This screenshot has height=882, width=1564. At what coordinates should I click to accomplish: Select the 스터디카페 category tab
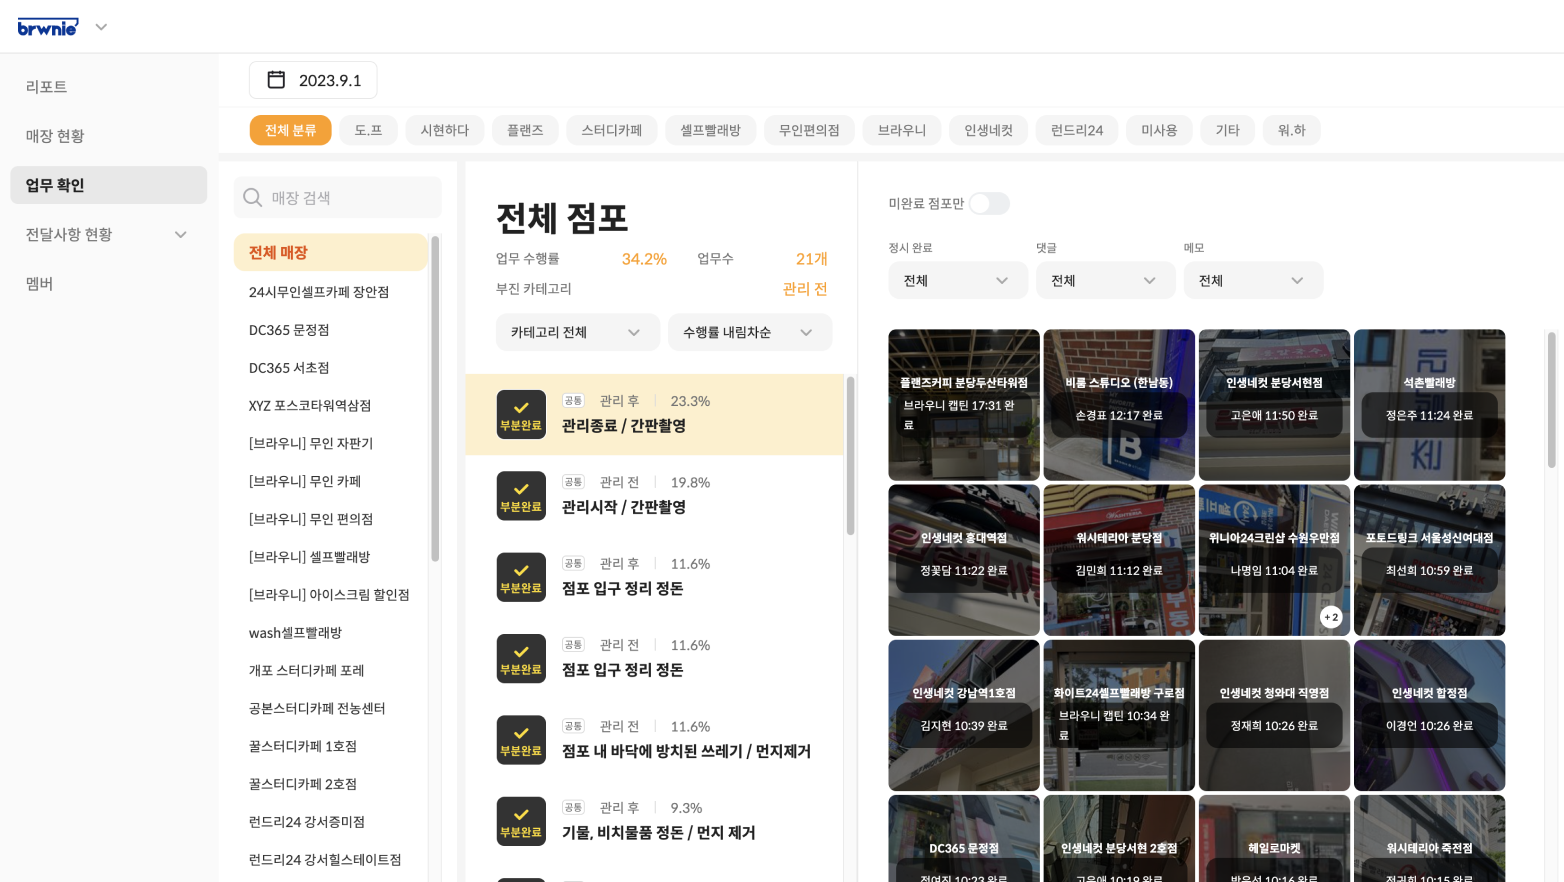click(612, 130)
